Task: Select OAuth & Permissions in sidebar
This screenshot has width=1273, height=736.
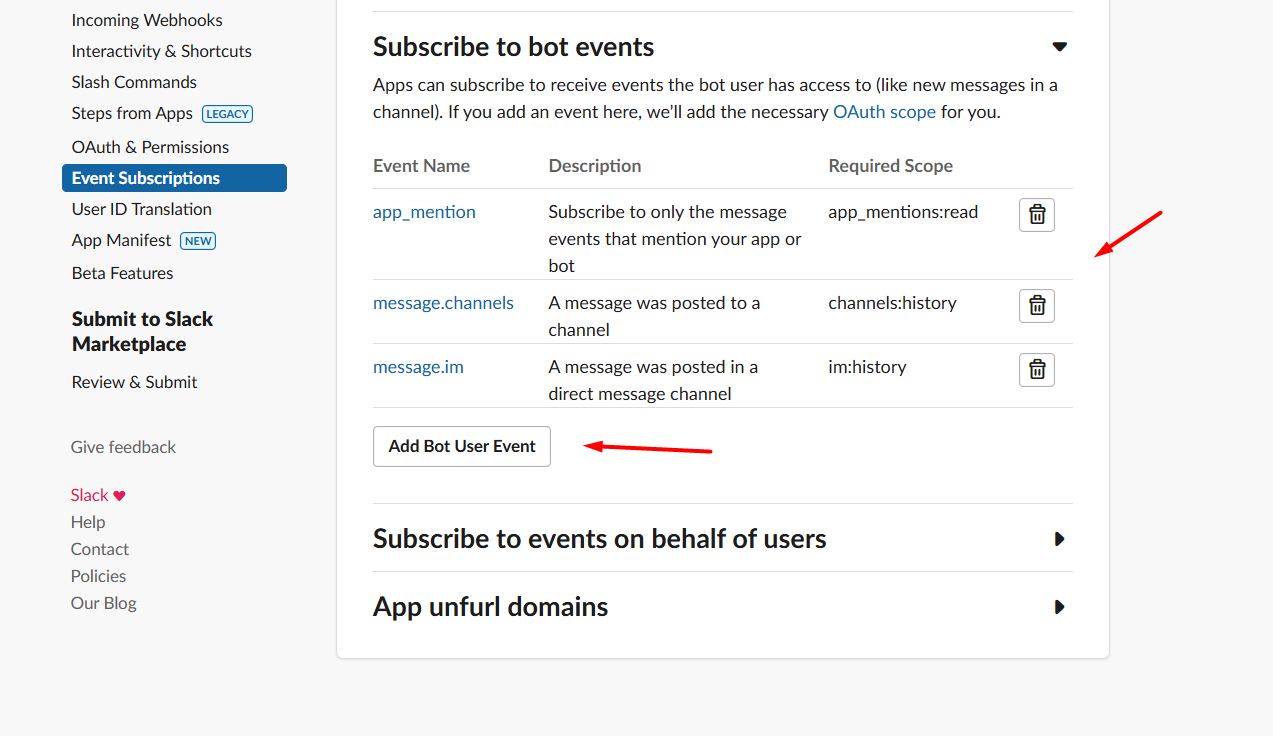Action: click(x=150, y=147)
